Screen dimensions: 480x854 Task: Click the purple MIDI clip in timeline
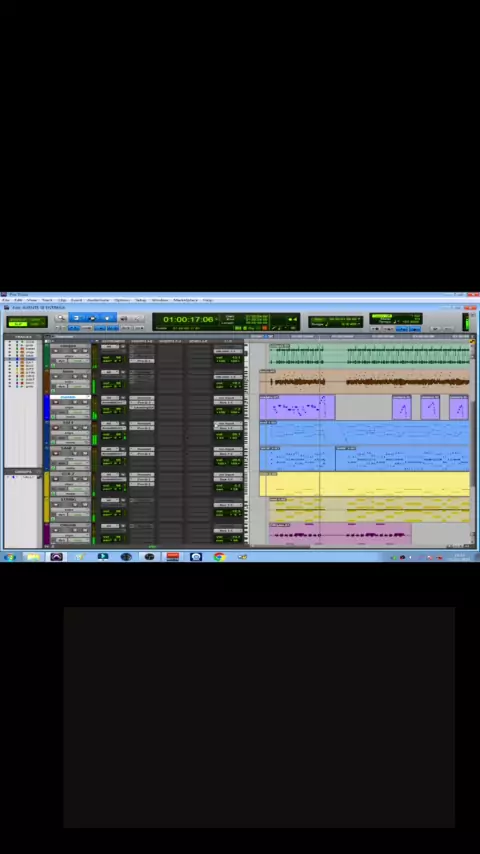[x=297, y=407]
